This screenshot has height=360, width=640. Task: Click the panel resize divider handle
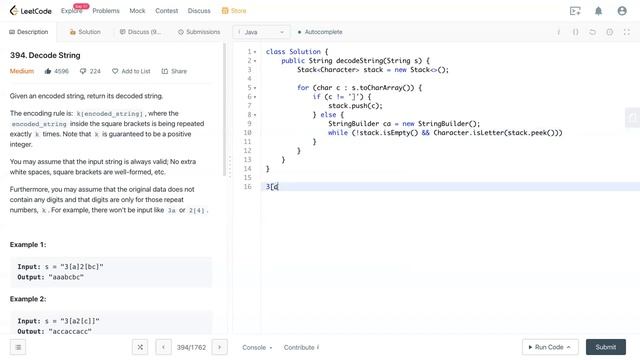[230, 167]
